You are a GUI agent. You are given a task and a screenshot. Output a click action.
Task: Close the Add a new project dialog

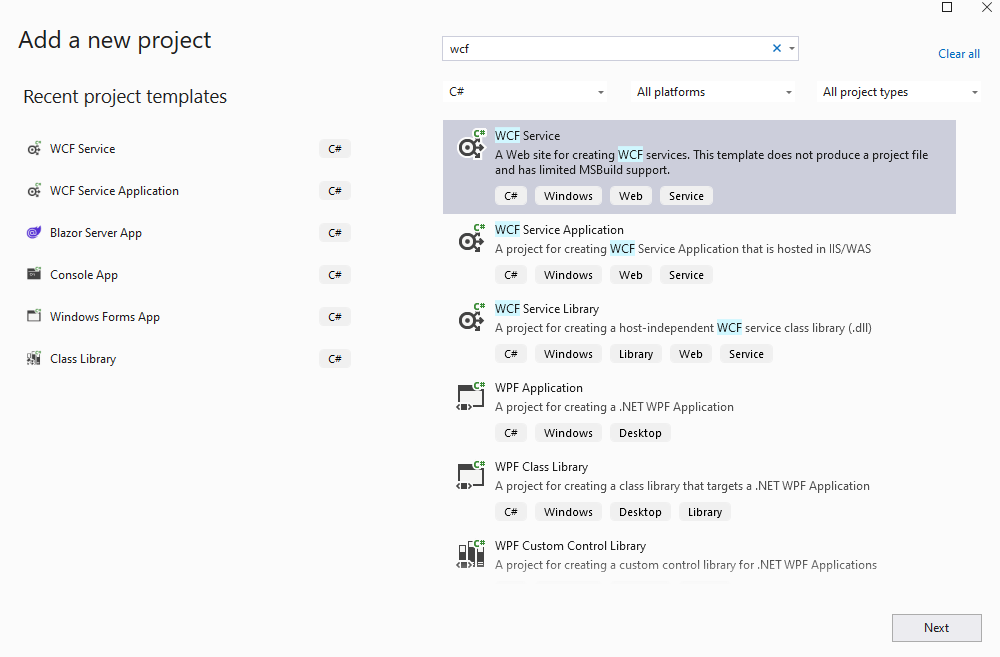click(986, 7)
